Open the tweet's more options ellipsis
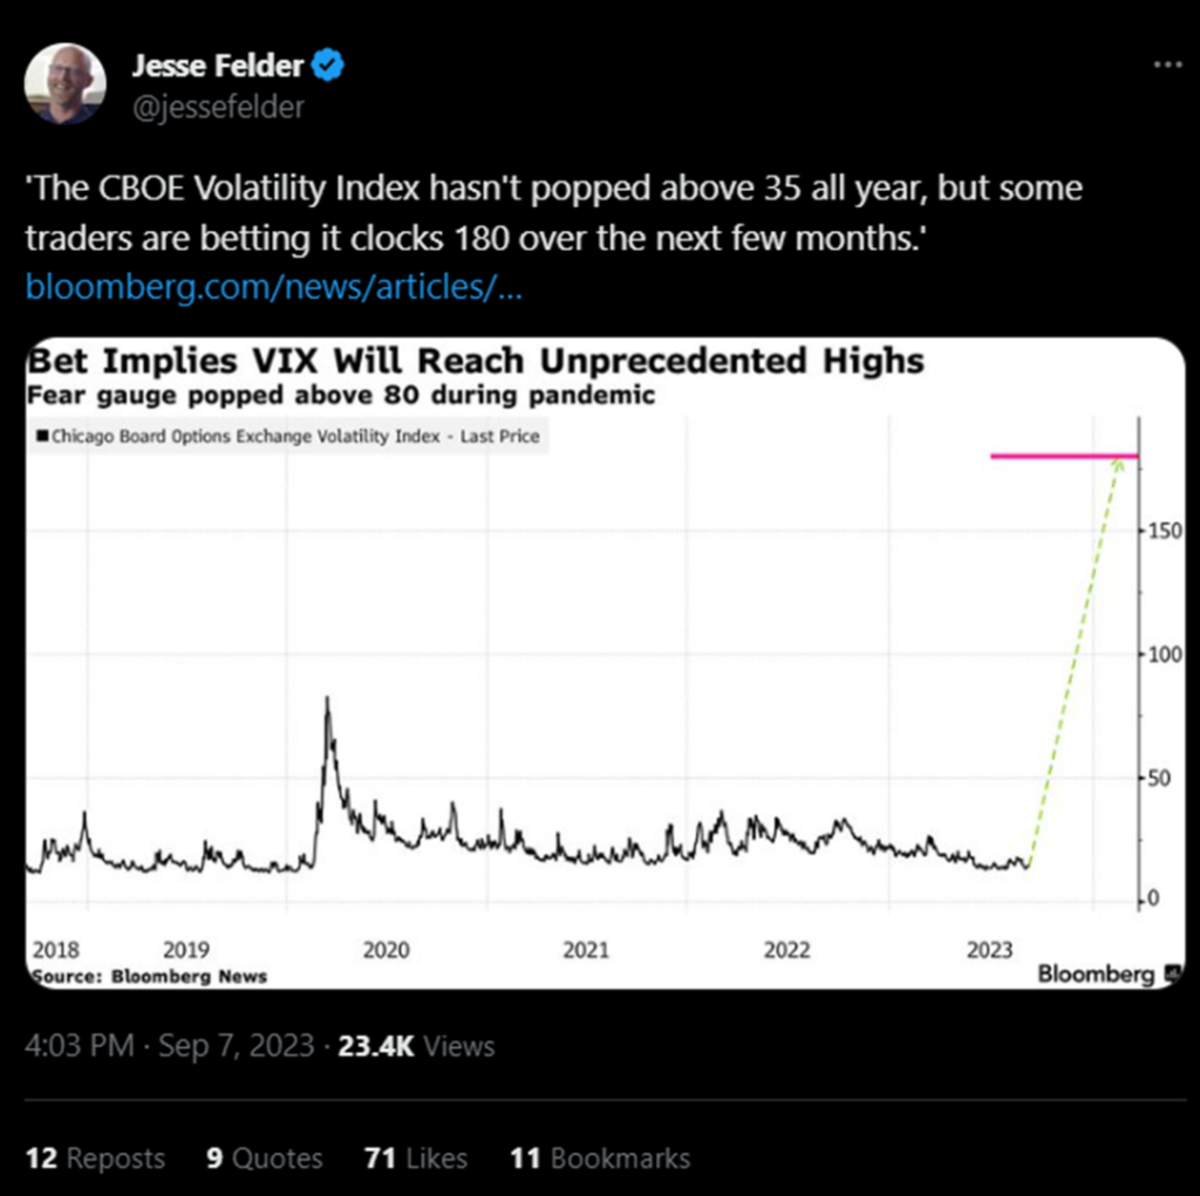 (x=1167, y=65)
